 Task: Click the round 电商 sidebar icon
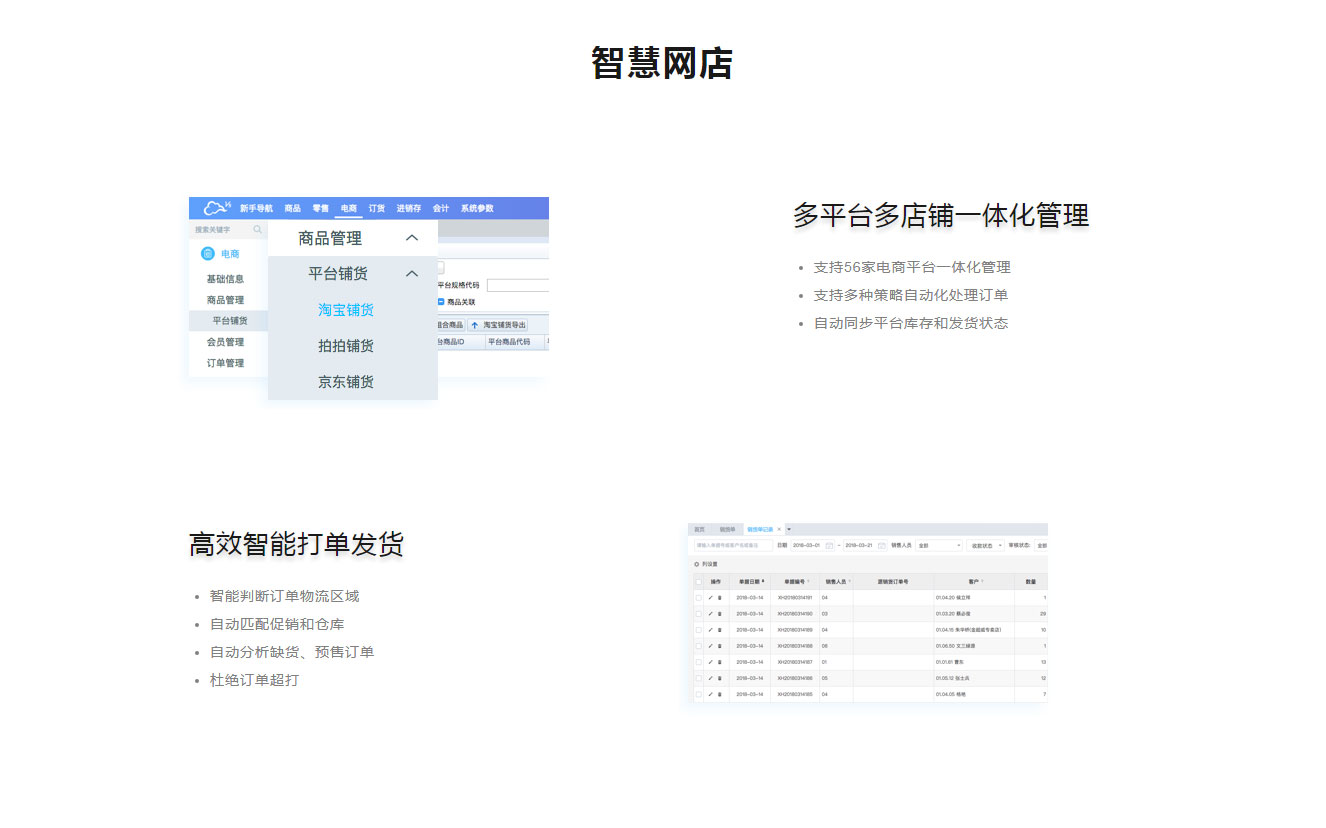pyautogui.click(x=208, y=254)
